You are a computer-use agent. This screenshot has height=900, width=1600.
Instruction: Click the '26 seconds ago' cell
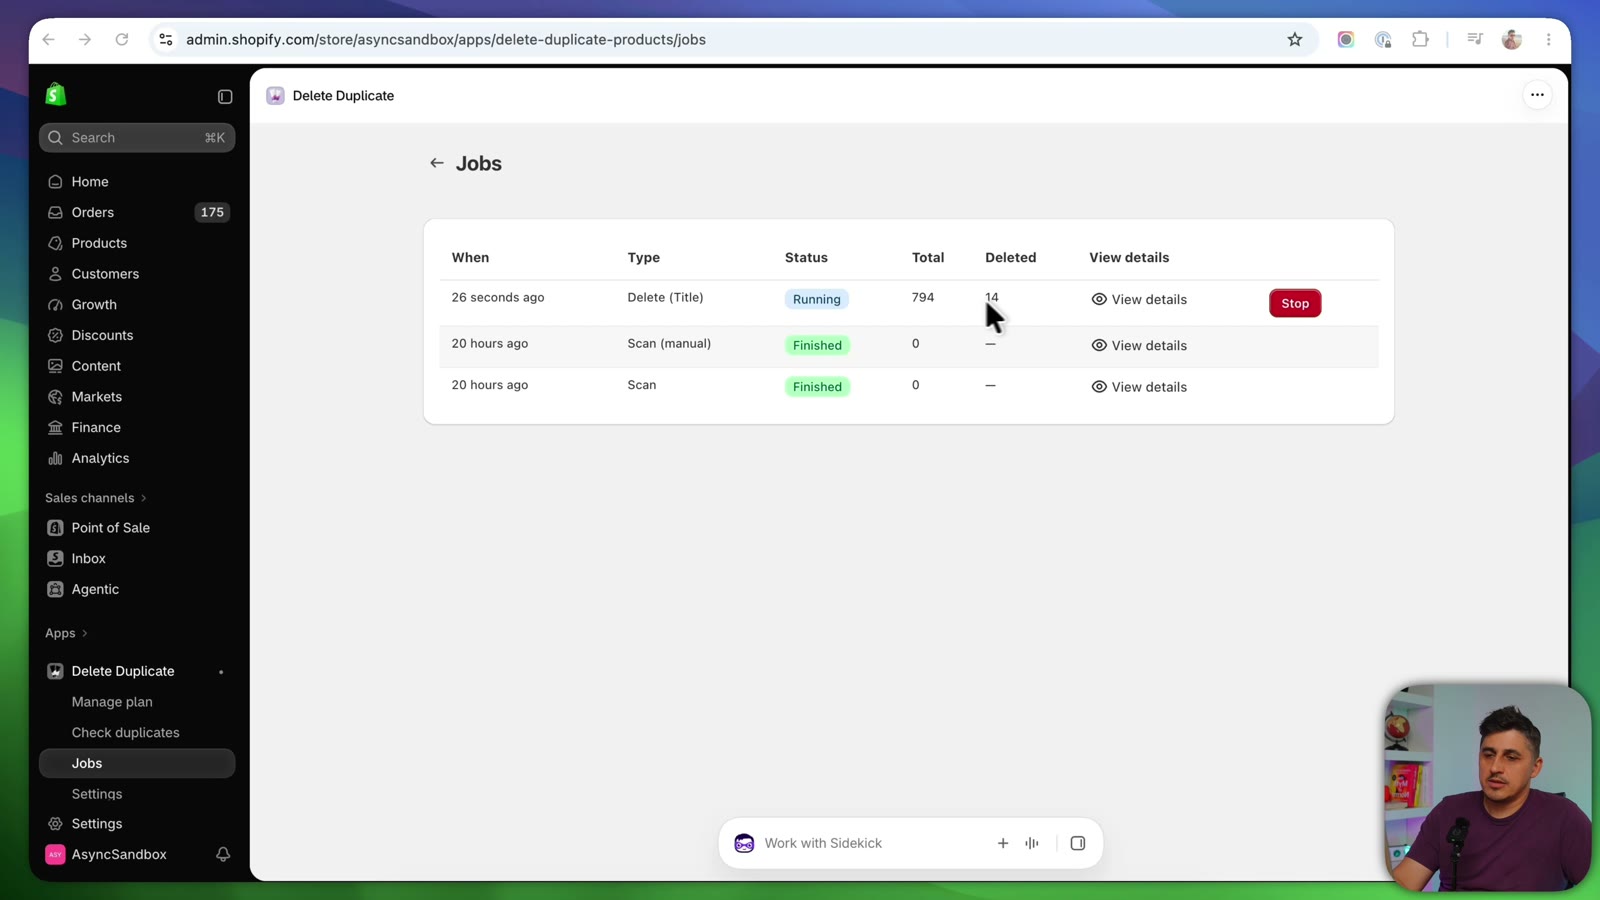[x=498, y=297]
